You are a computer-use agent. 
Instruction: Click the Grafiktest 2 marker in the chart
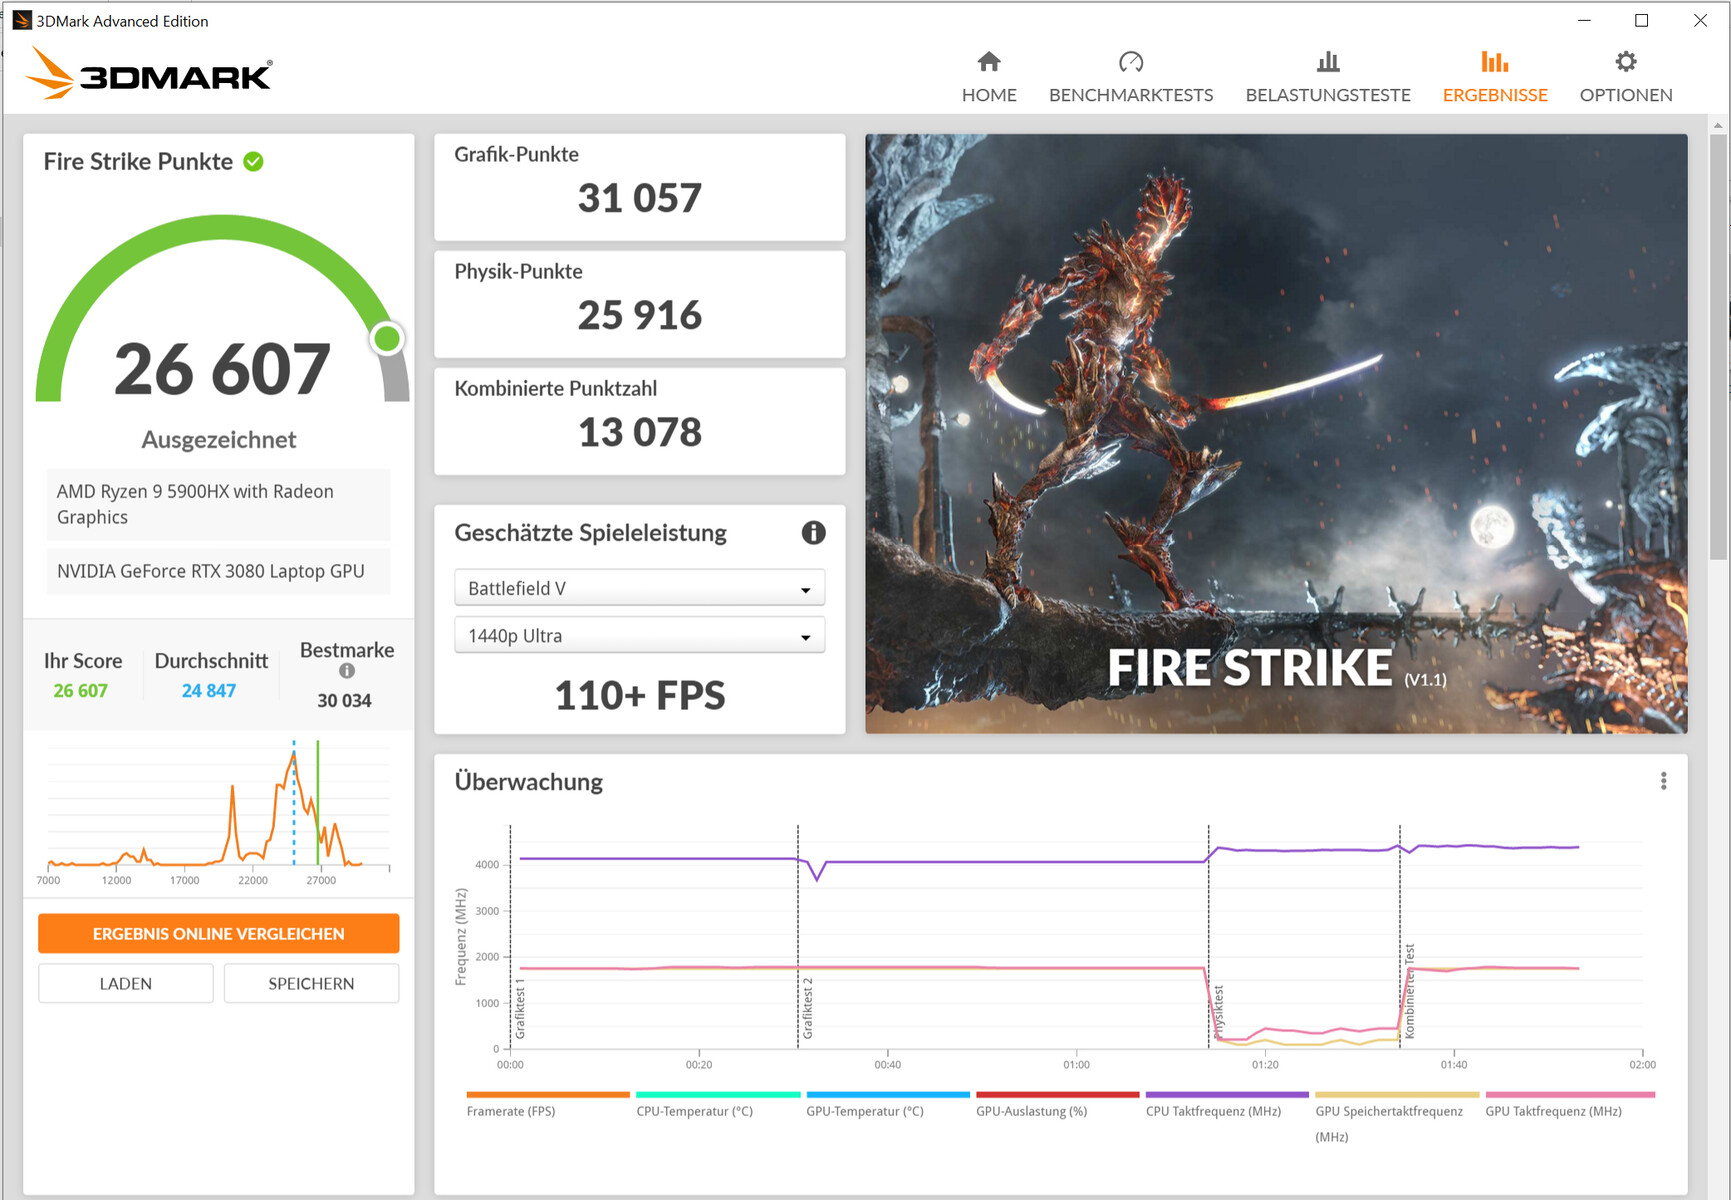point(808,1008)
